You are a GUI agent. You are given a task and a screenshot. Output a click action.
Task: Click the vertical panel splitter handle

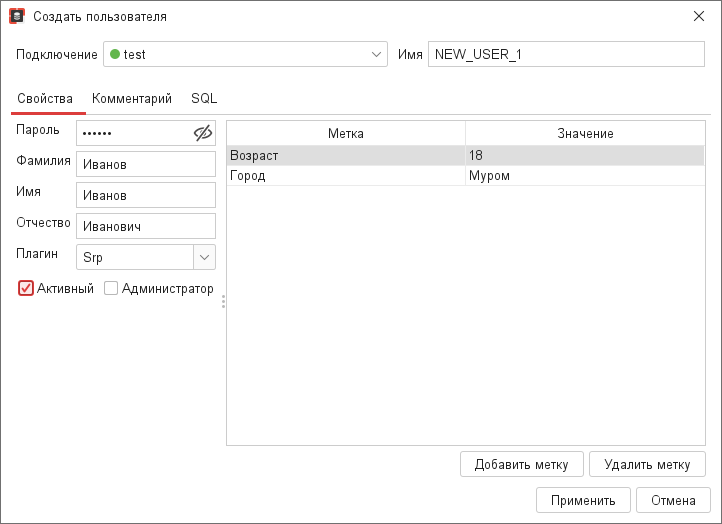223,301
